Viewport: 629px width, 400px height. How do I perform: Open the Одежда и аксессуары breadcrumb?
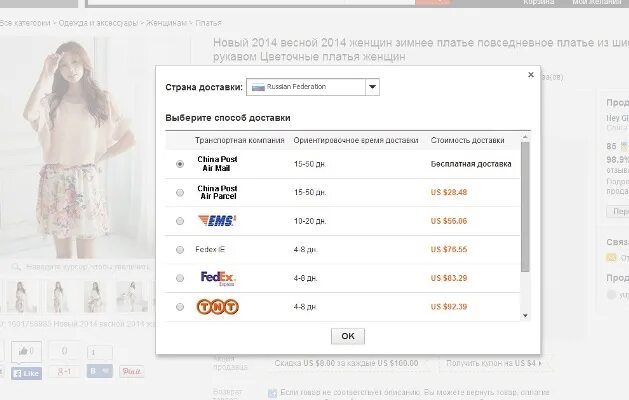tap(98, 23)
